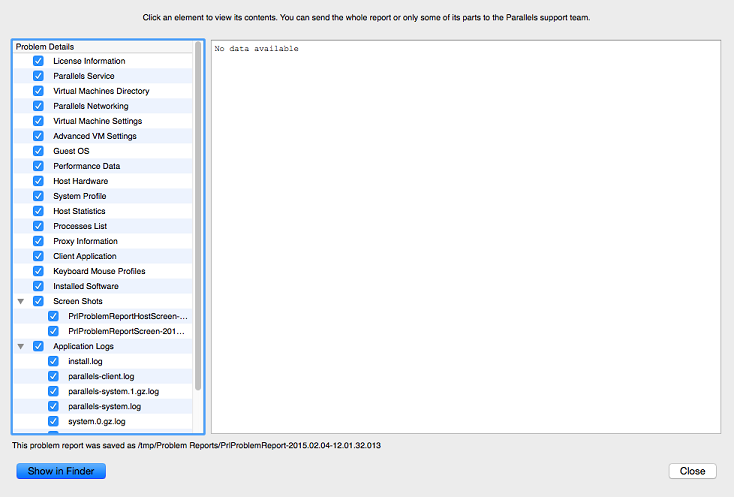
Task: Uncheck Virtual Machines Directory checkbox
Action: pyautogui.click(x=38, y=91)
